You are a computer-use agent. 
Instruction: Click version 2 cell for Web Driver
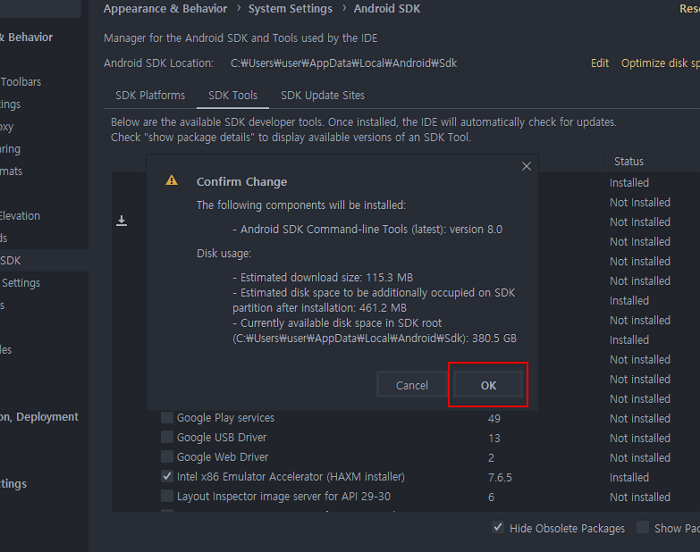pos(491,458)
